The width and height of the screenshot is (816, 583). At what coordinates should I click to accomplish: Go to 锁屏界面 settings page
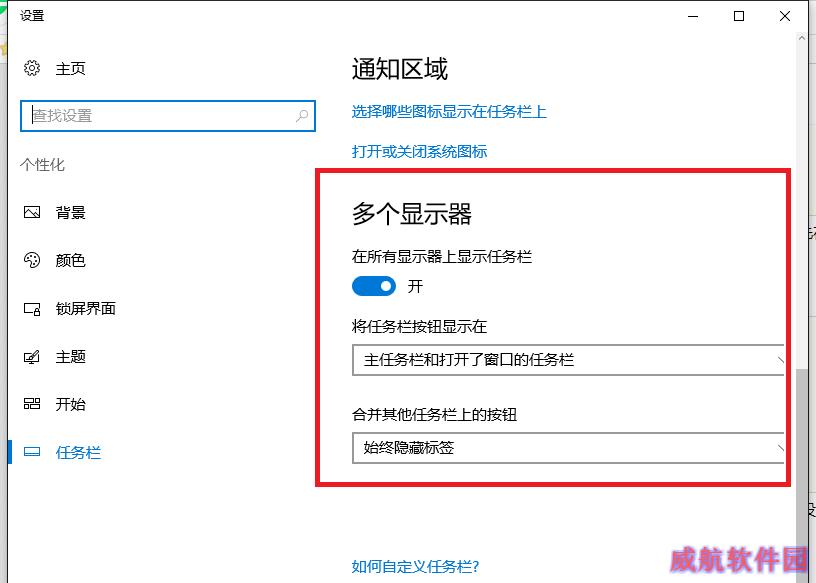[85, 309]
